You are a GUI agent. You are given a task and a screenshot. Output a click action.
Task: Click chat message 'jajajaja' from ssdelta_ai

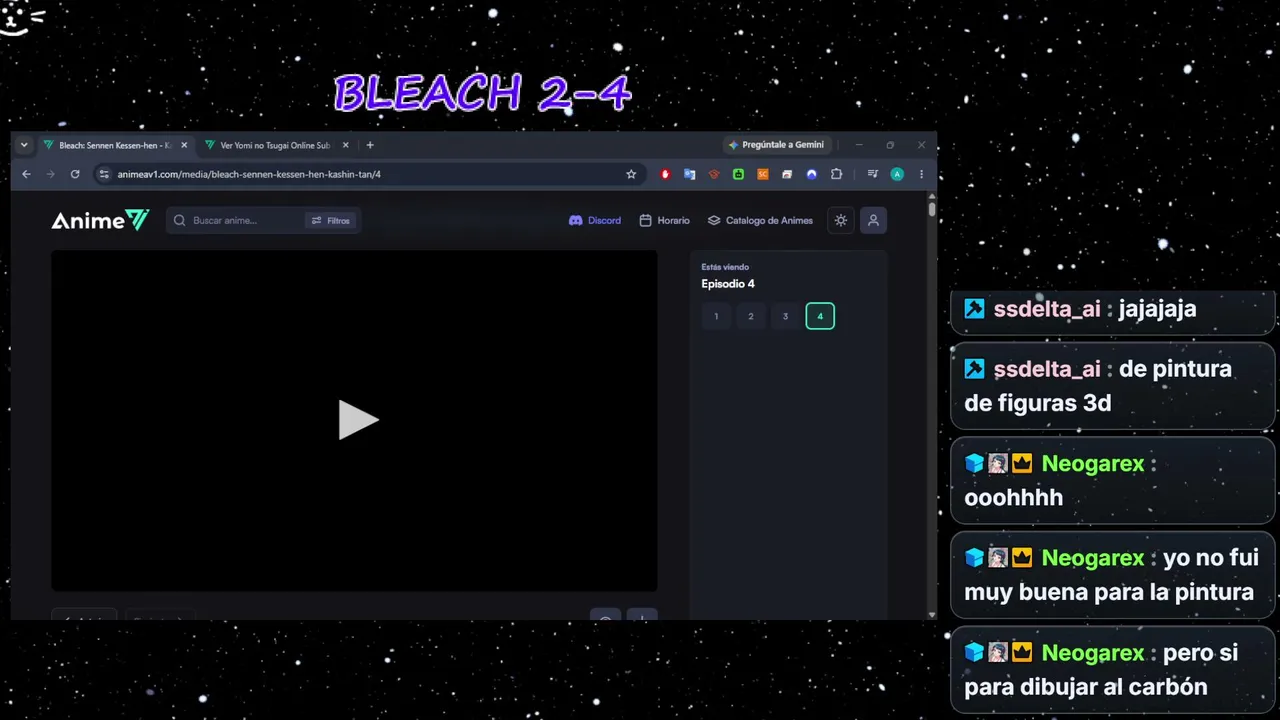point(1158,309)
